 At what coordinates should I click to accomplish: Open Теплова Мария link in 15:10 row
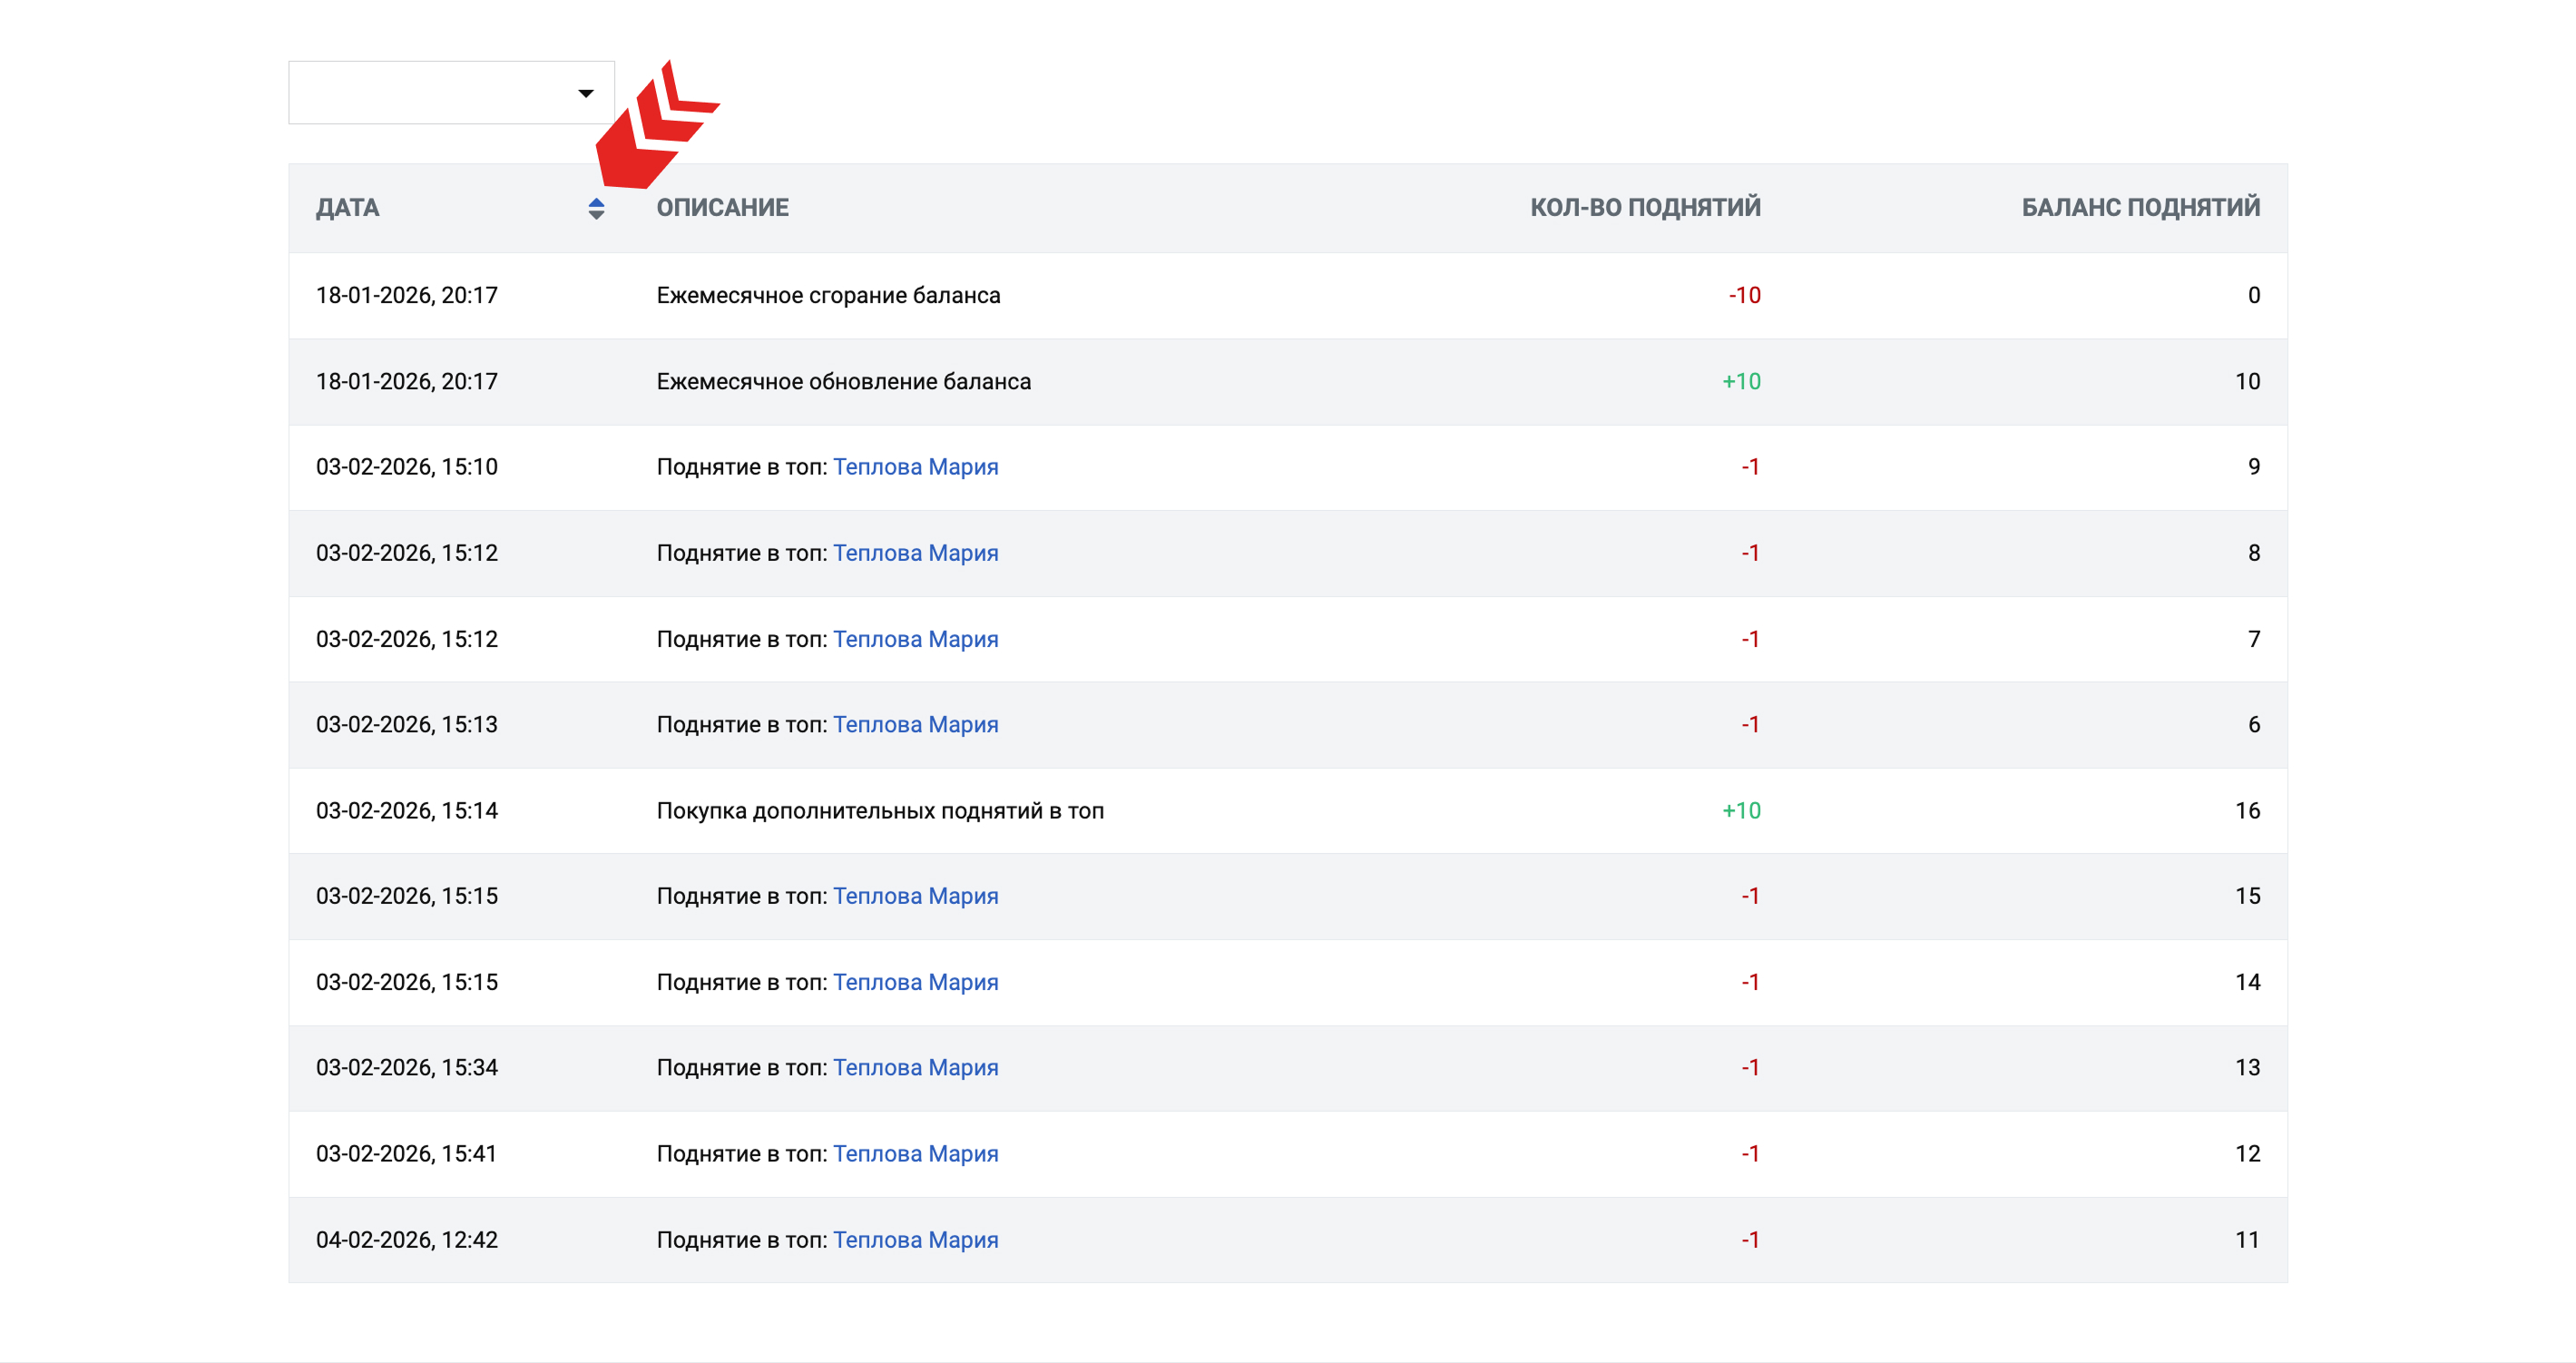[x=915, y=467]
